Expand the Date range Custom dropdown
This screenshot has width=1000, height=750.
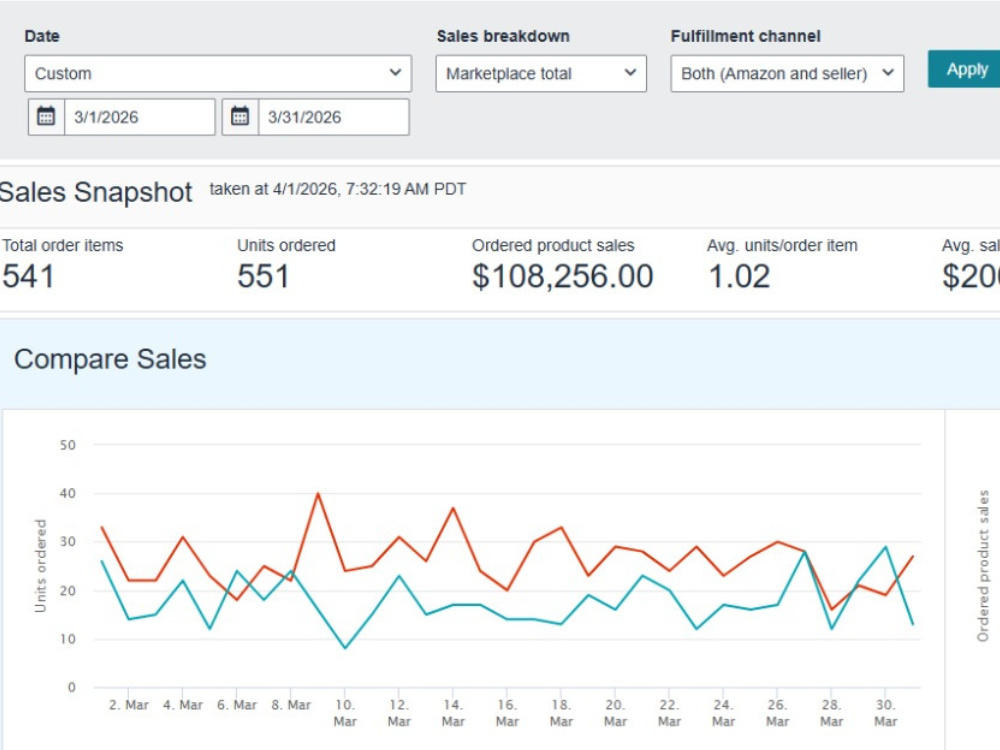[x=217, y=73]
